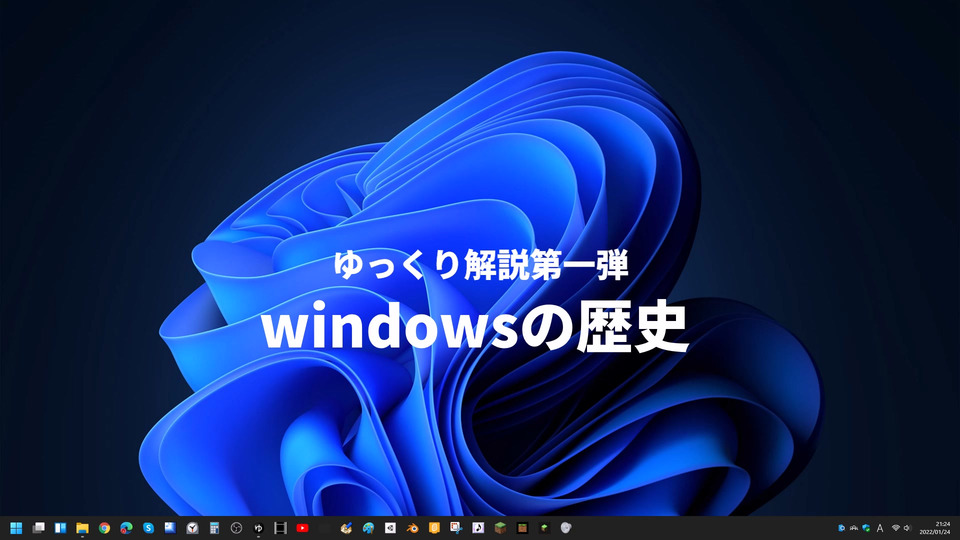Screen dimensions: 960x540
Task: Launch Minecraft icon with black background
Action: pyautogui.click(x=522, y=528)
